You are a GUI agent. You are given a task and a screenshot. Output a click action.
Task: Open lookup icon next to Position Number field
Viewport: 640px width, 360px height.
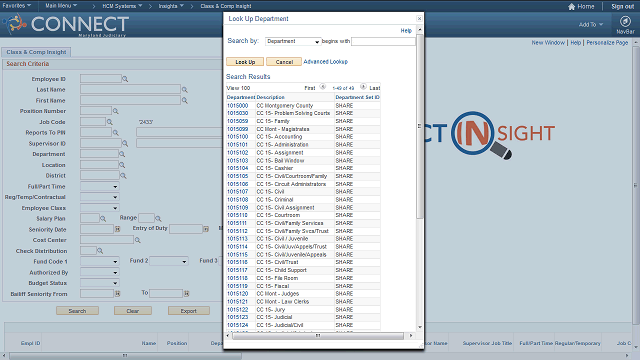[x=116, y=111]
